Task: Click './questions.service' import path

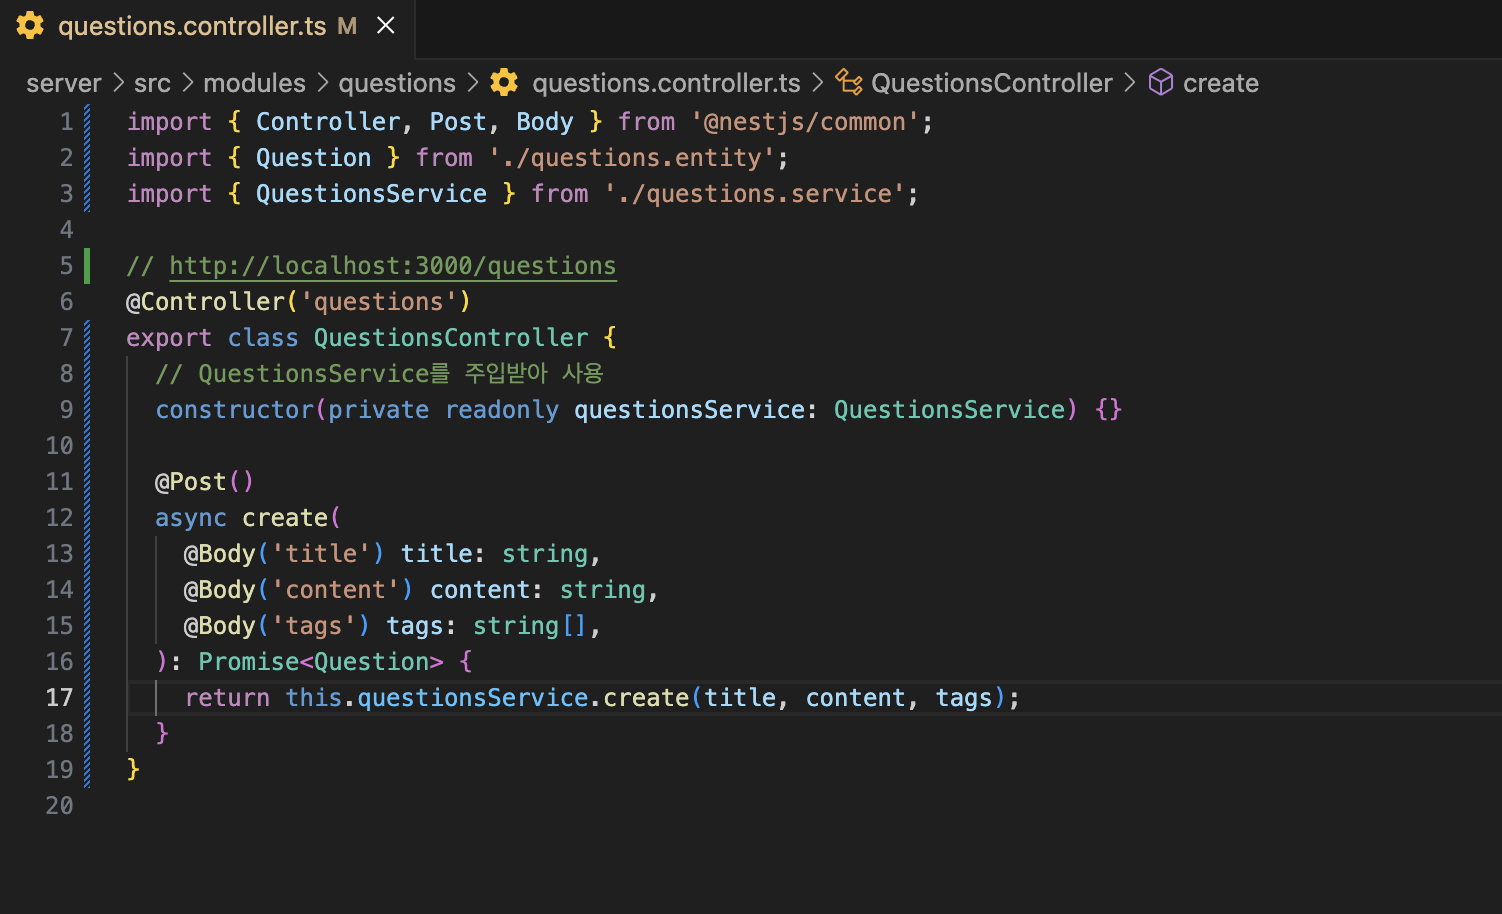Action: [755, 194]
